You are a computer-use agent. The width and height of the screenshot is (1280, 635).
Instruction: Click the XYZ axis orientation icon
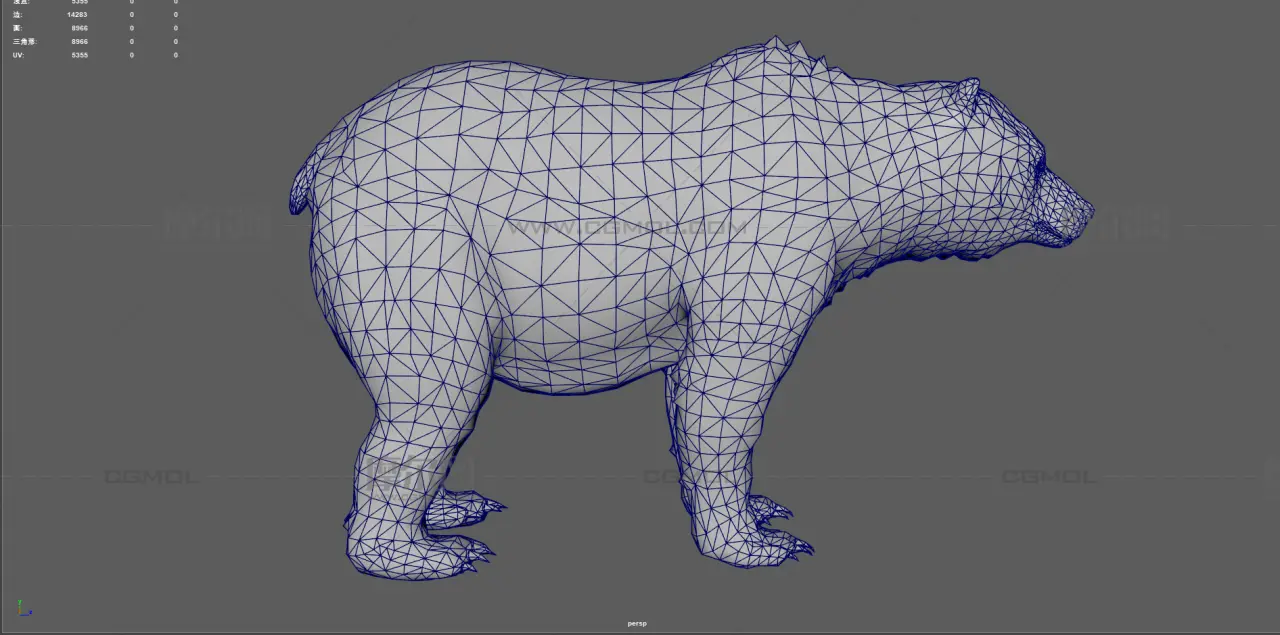click(24, 608)
